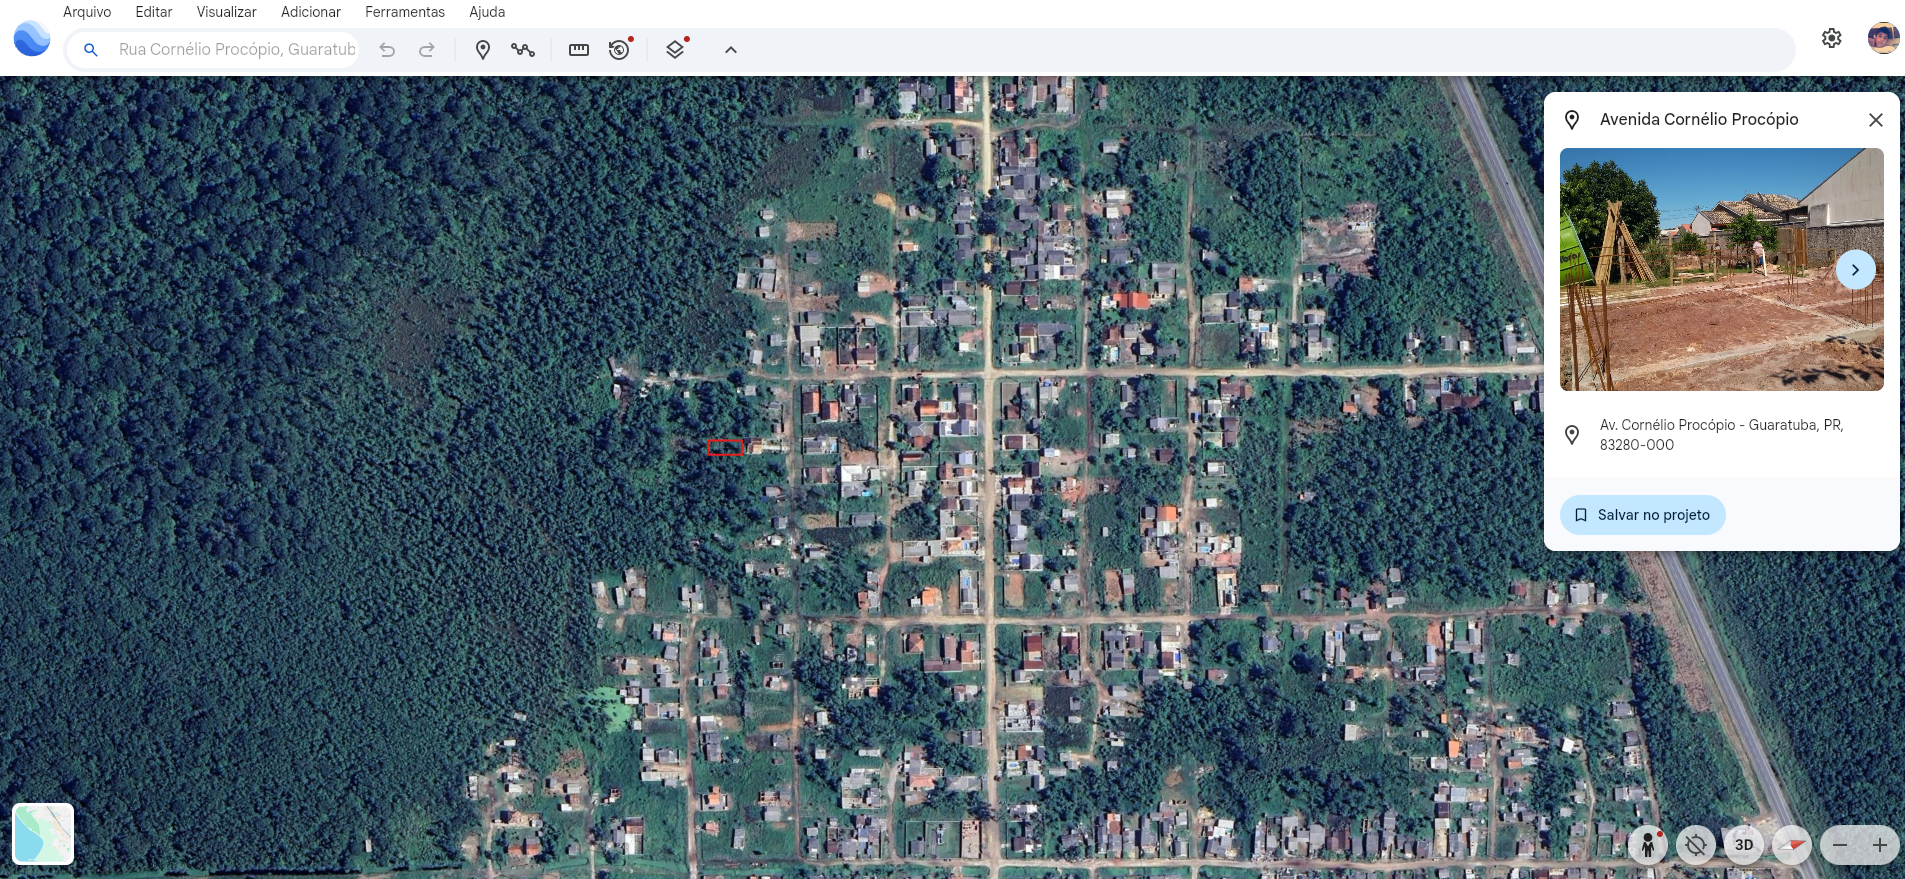Activate Street View pegman
The height and width of the screenshot is (879, 1905).
(1647, 845)
